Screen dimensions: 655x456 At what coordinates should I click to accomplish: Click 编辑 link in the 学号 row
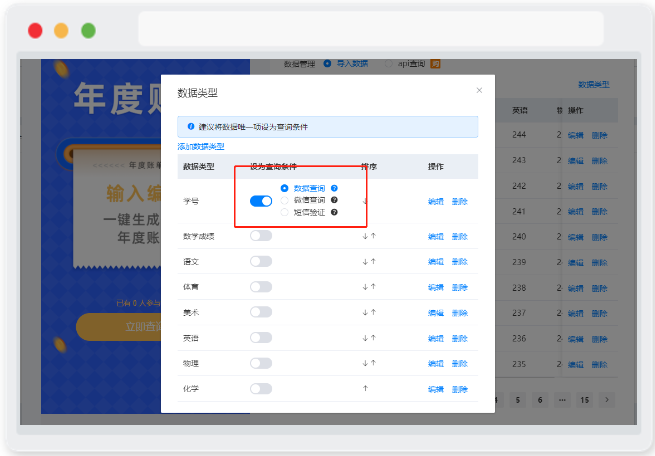click(436, 202)
